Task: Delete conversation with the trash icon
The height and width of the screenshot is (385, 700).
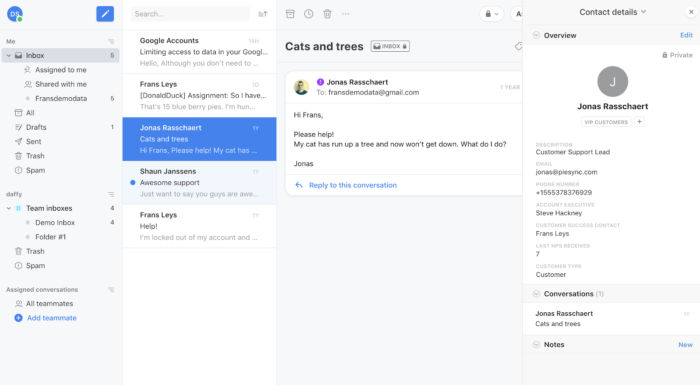Action: coord(327,14)
